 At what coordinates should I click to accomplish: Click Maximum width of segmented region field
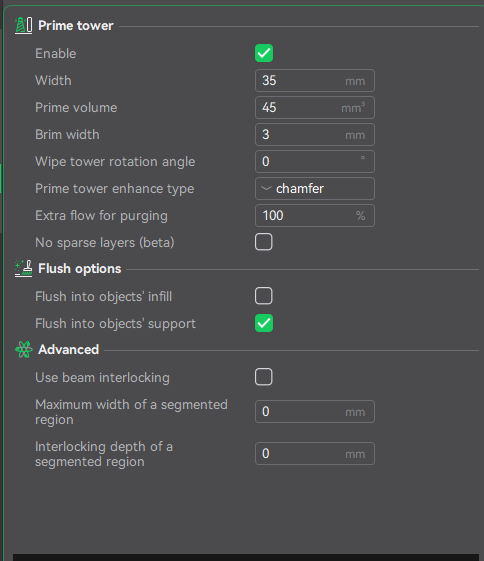[315, 411]
